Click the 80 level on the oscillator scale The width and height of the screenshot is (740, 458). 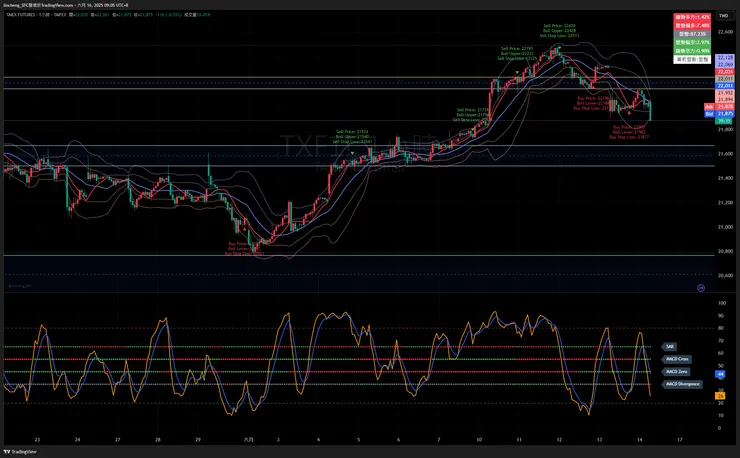pos(720,328)
